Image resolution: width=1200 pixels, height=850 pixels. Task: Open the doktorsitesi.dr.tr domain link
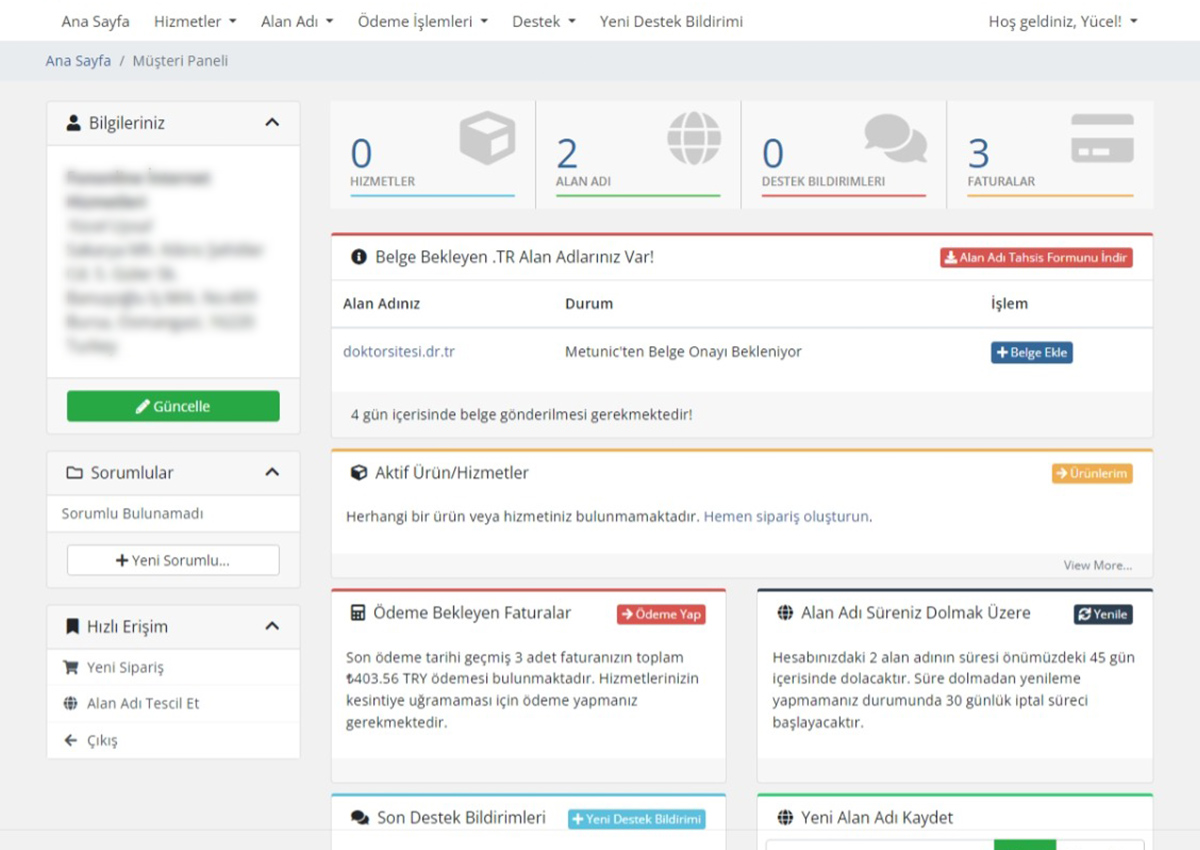tap(399, 352)
